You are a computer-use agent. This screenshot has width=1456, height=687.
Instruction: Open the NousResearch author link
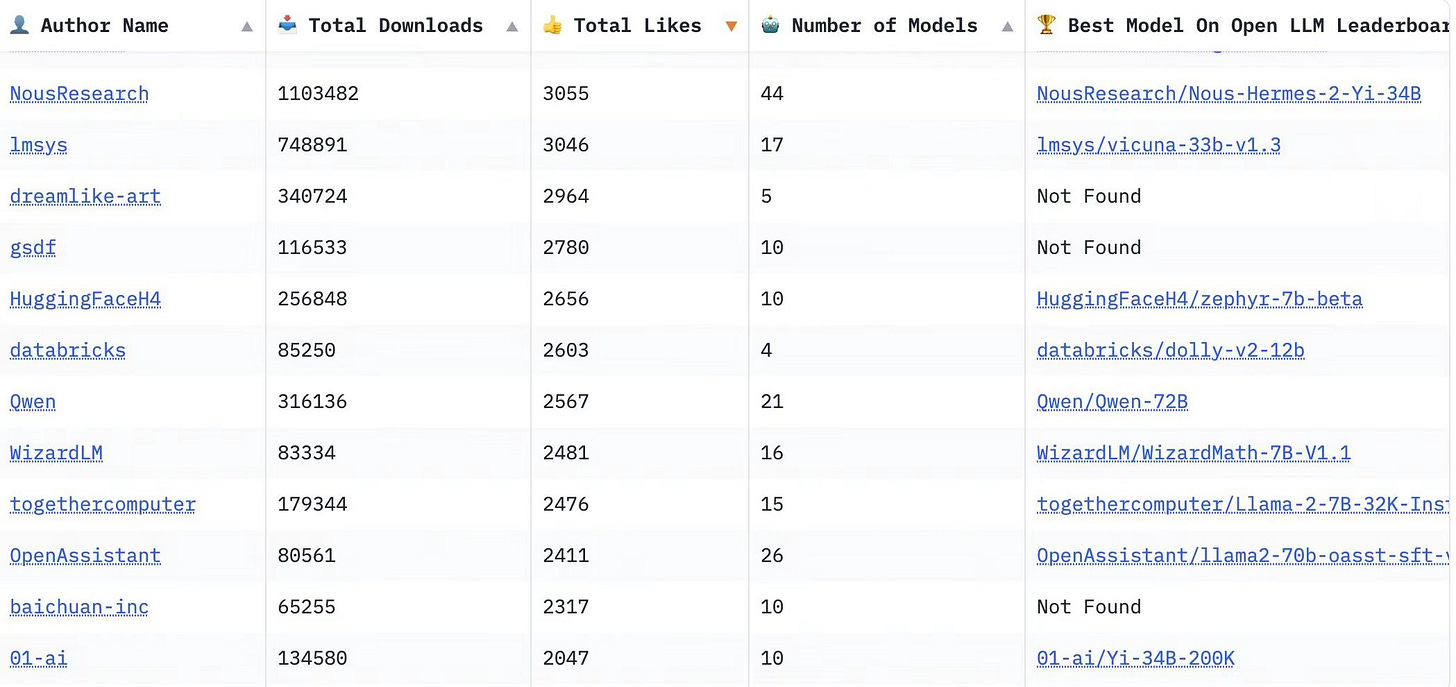click(x=79, y=94)
